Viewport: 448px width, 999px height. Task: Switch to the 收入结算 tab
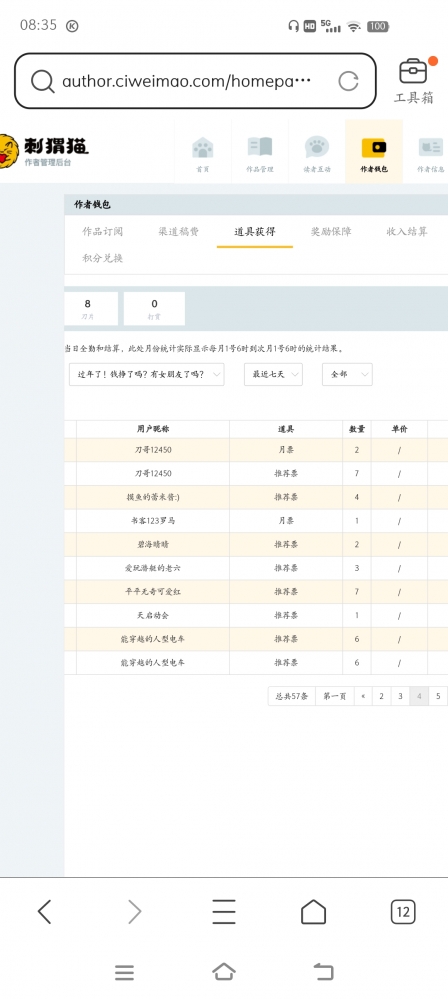pyautogui.click(x=407, y=231)
